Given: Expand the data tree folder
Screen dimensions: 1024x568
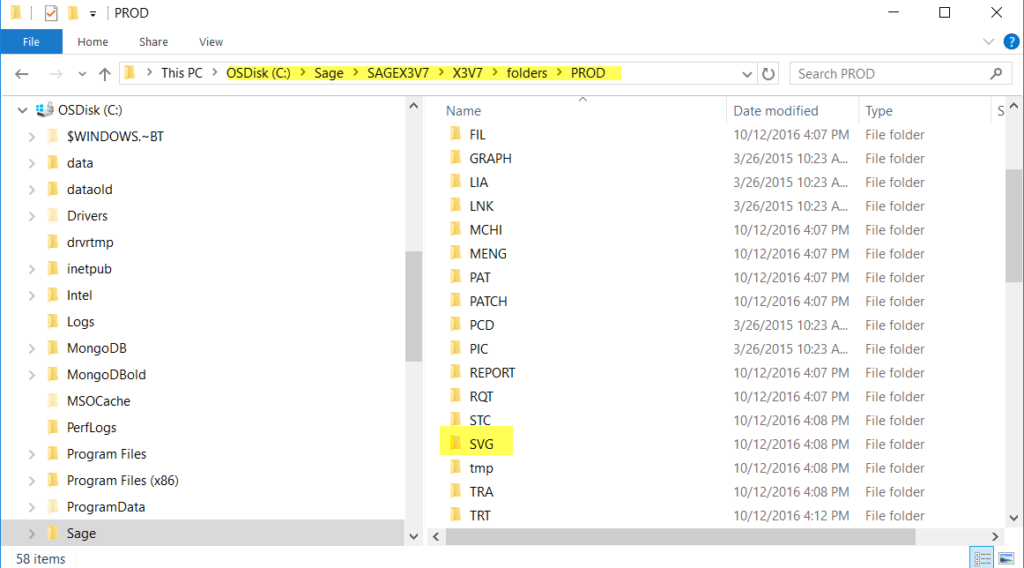Looking at the screenshot, I should coord(31,163).
